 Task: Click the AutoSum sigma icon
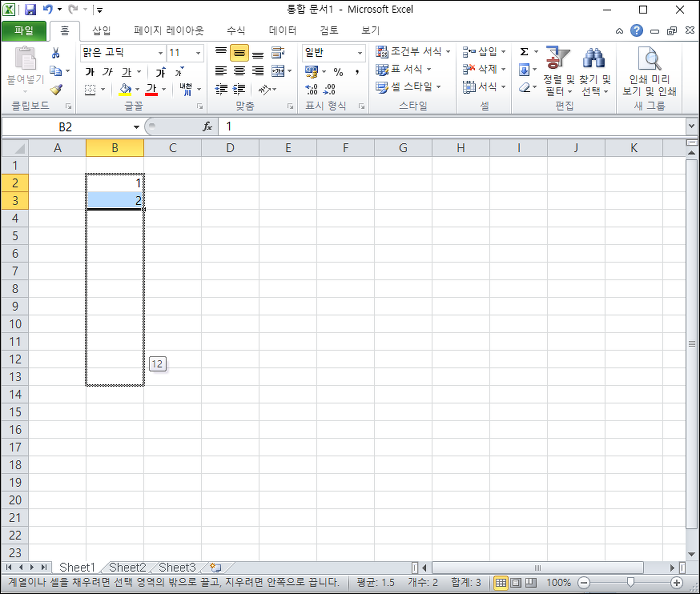coord(525,52)
